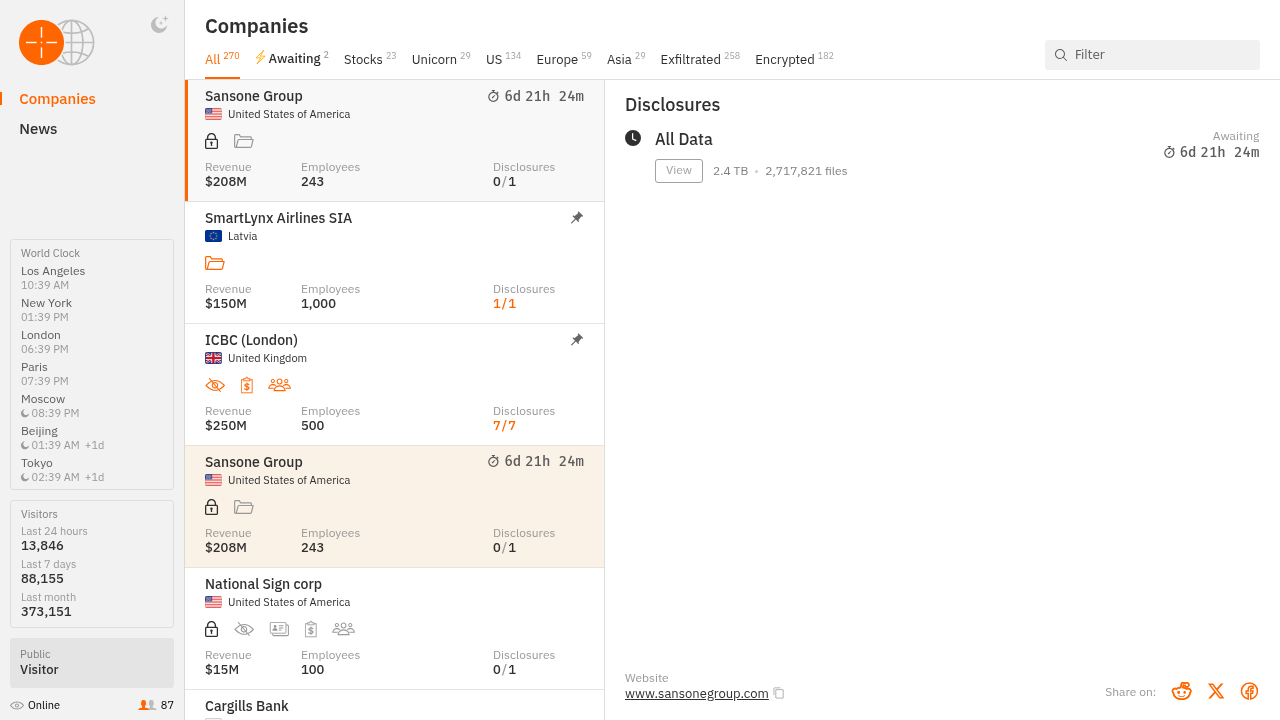The image size is (1280, 720).
Task: Click the financial clipboard icon under ICBC
Action: pos(247,385)
